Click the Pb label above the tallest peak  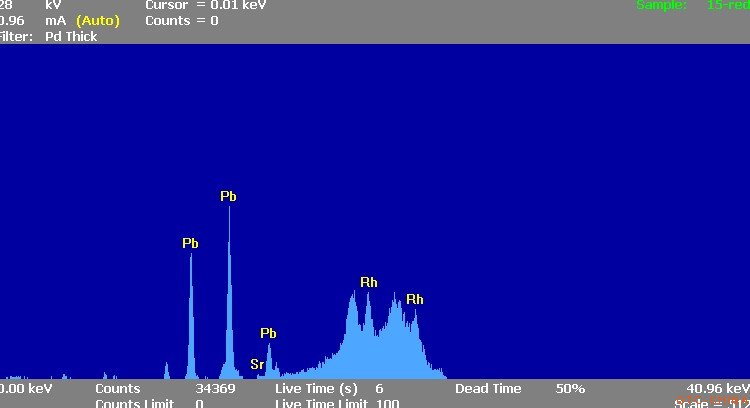pos(228,197)
